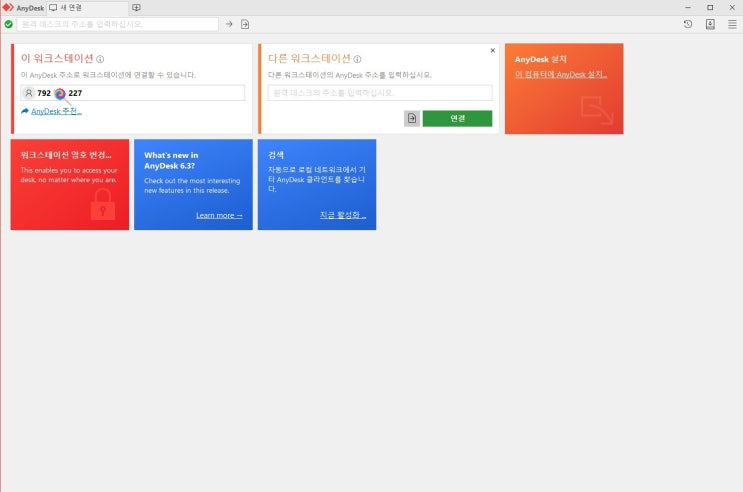Click the green 연결 button
This screenshot has height=492, width=743.
(x=457, y=118)
